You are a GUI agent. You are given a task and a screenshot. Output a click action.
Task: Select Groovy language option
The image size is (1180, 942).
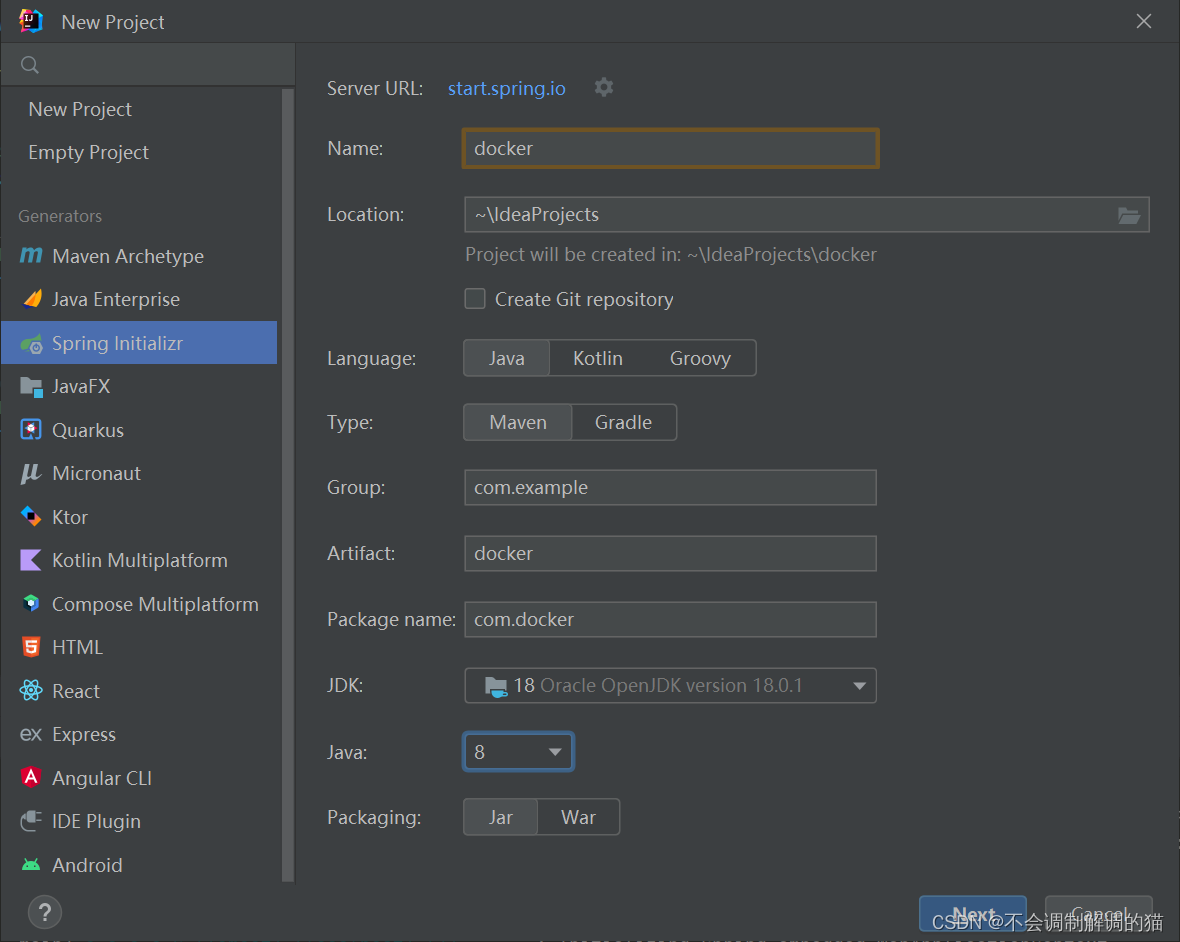700,358
